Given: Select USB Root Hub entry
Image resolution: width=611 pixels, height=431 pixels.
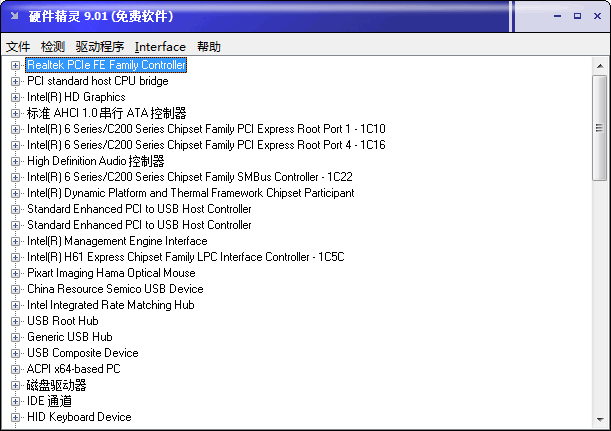Looking at the screenshot, I should (x=62, y=321).
